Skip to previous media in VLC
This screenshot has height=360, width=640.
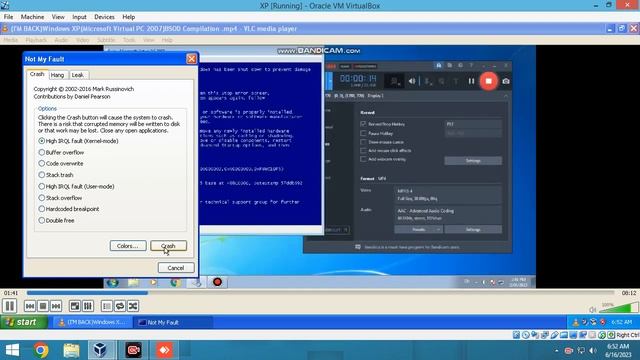tap(30, 306)
